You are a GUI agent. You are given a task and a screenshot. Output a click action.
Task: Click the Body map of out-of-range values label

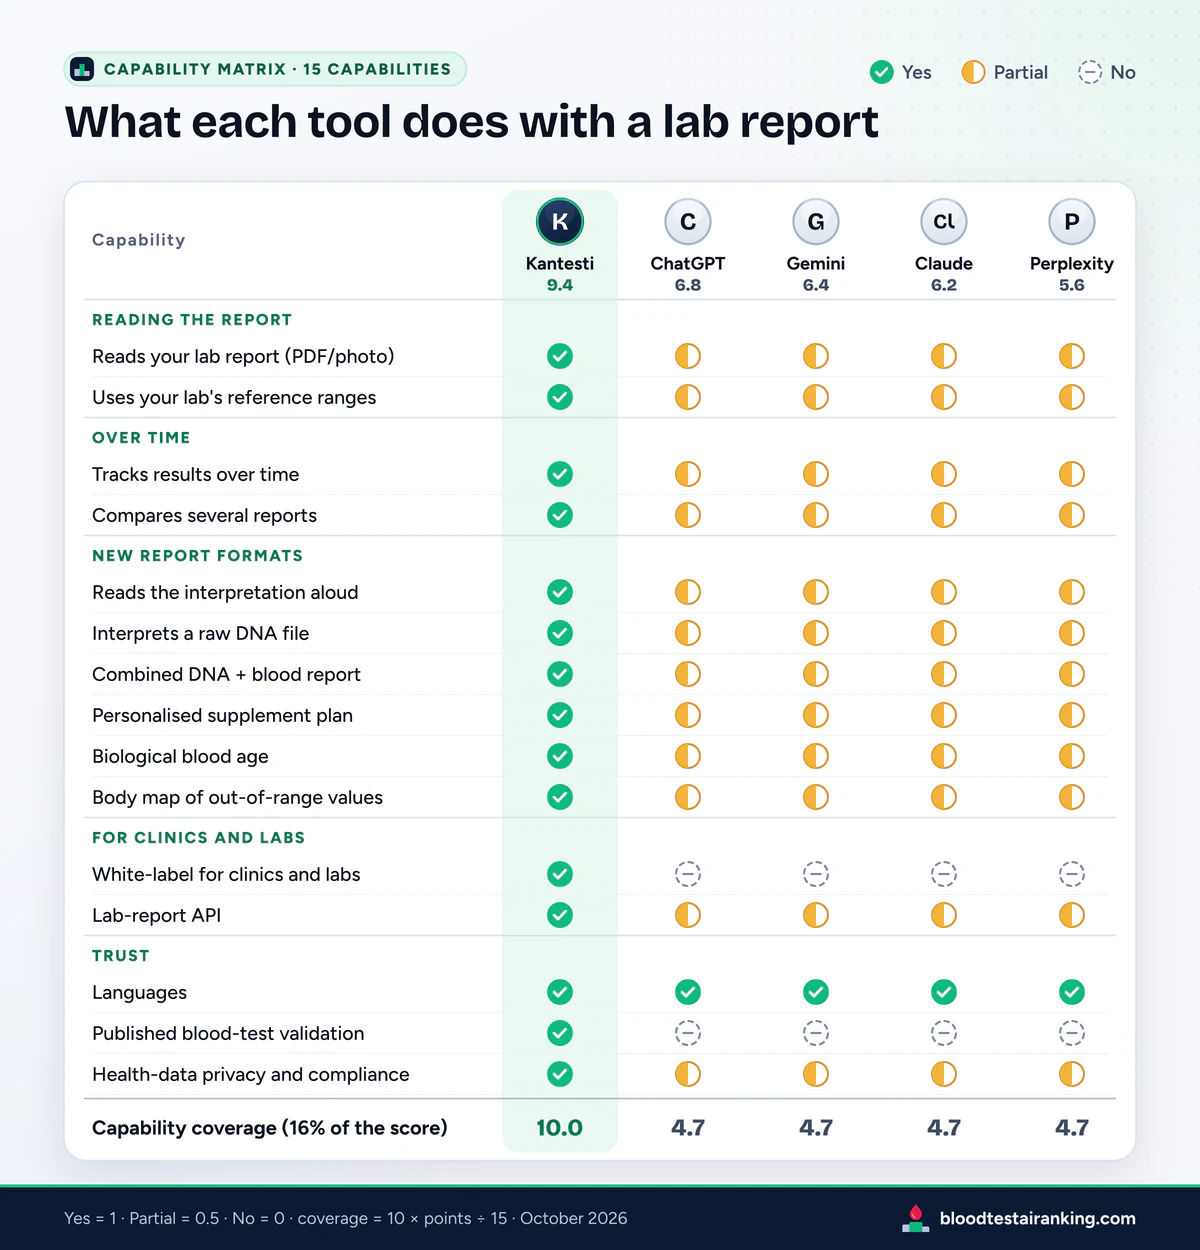tap(237, 797)
